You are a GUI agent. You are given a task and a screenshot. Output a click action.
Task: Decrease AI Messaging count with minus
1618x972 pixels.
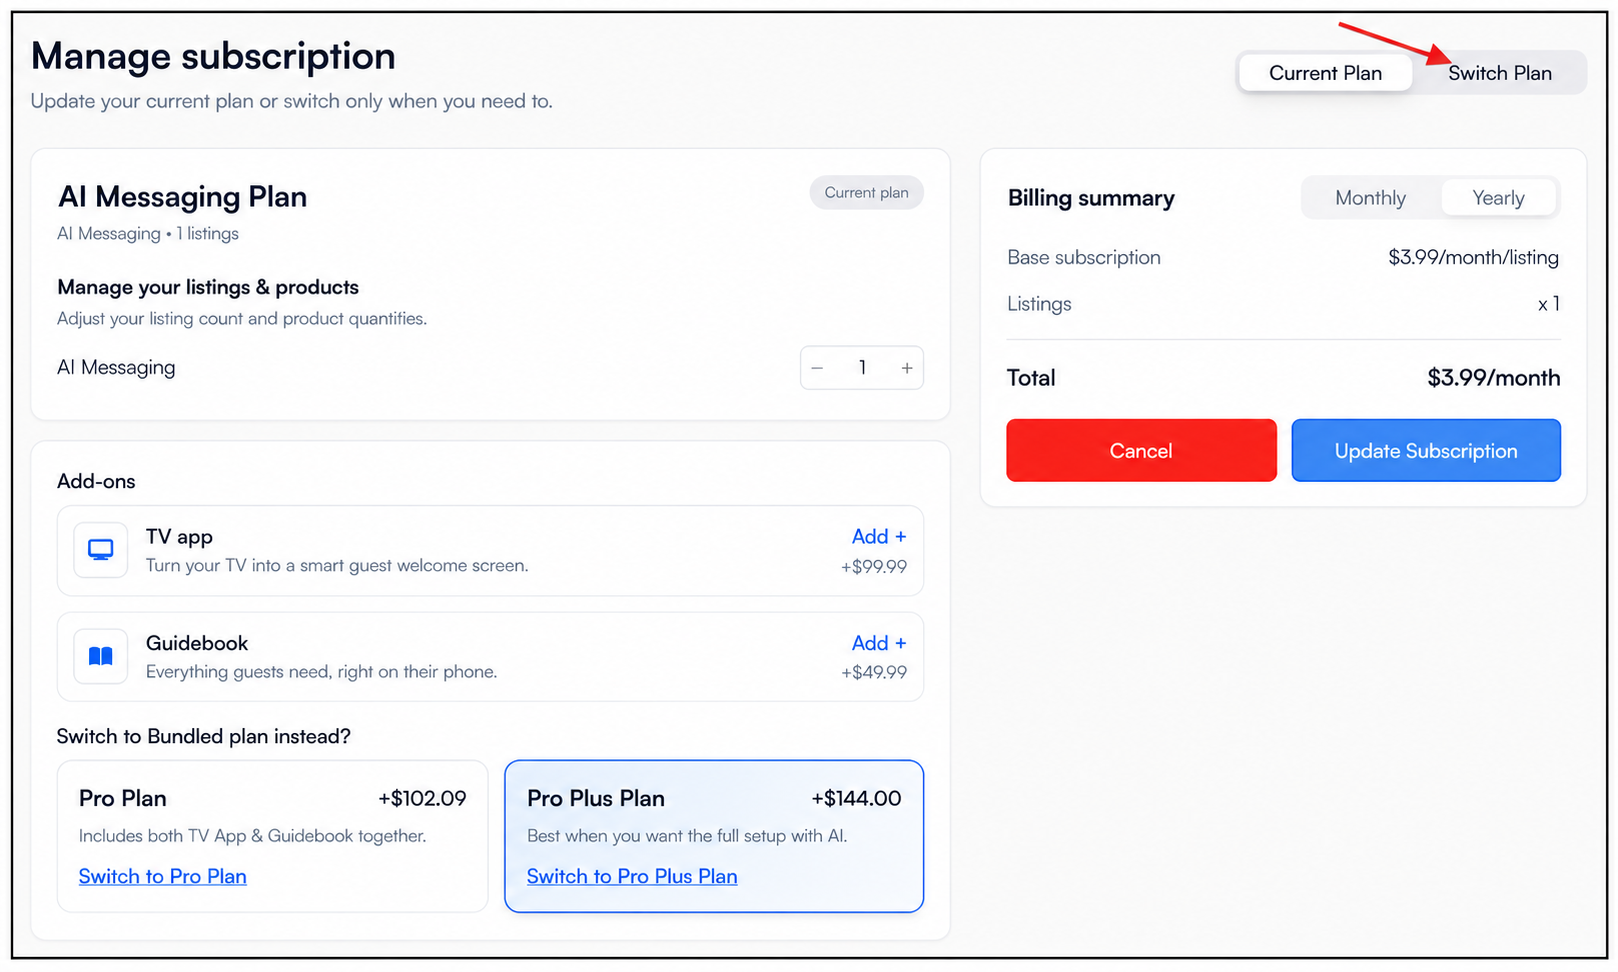[817, 368]
